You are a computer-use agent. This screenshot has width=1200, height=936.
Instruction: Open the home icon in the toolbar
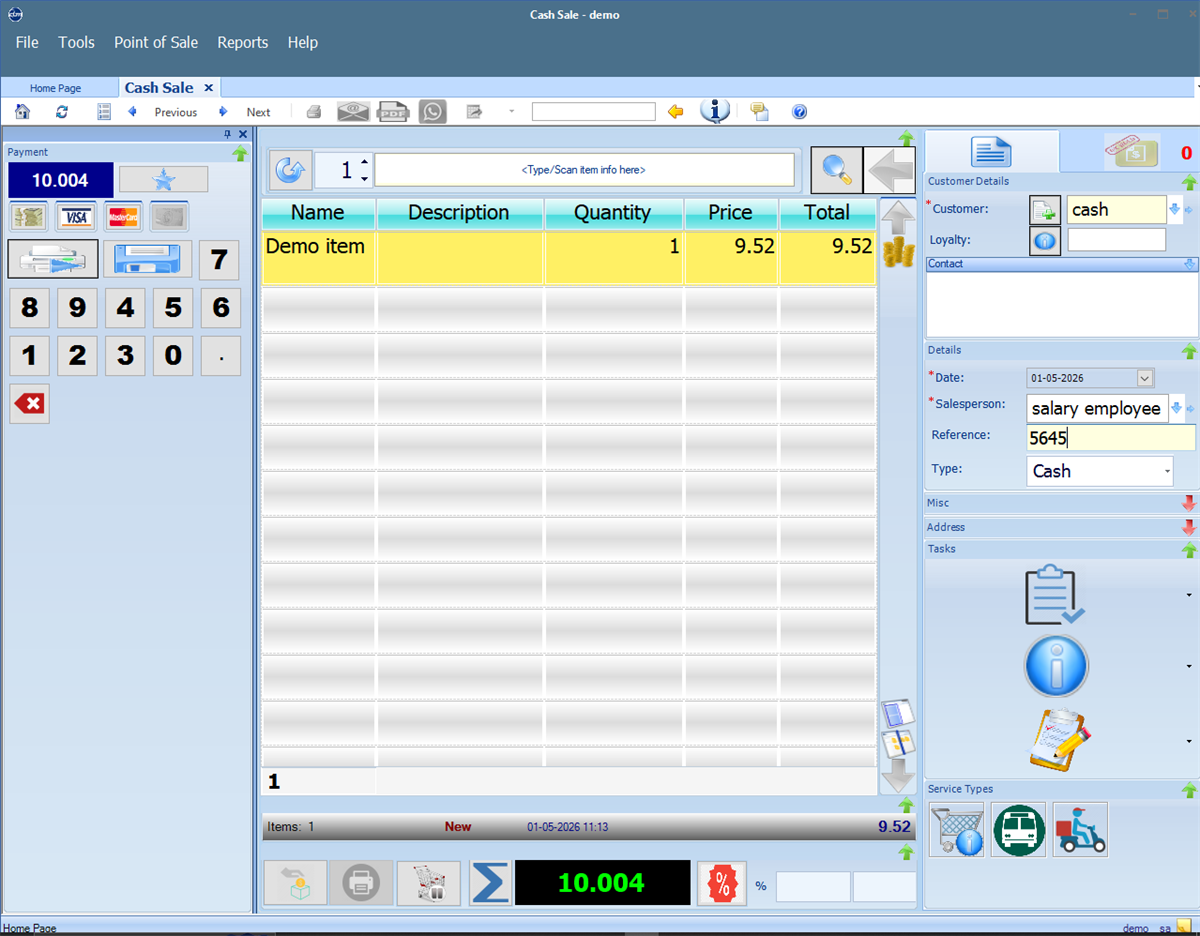[x=22, y=112]
